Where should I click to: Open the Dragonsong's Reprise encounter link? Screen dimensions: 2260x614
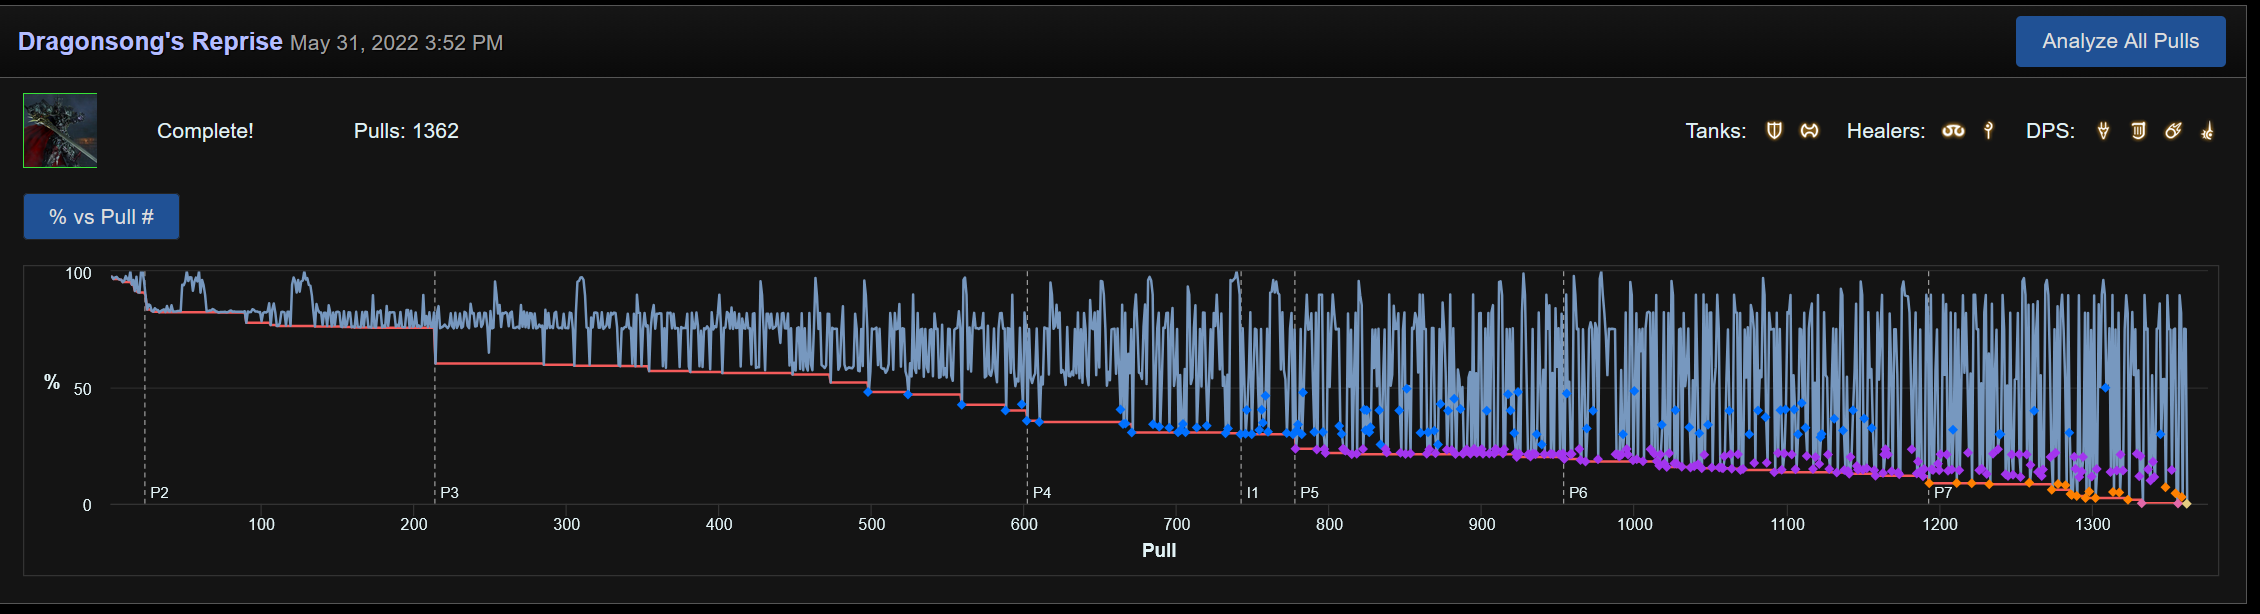[x=150, y=41]
